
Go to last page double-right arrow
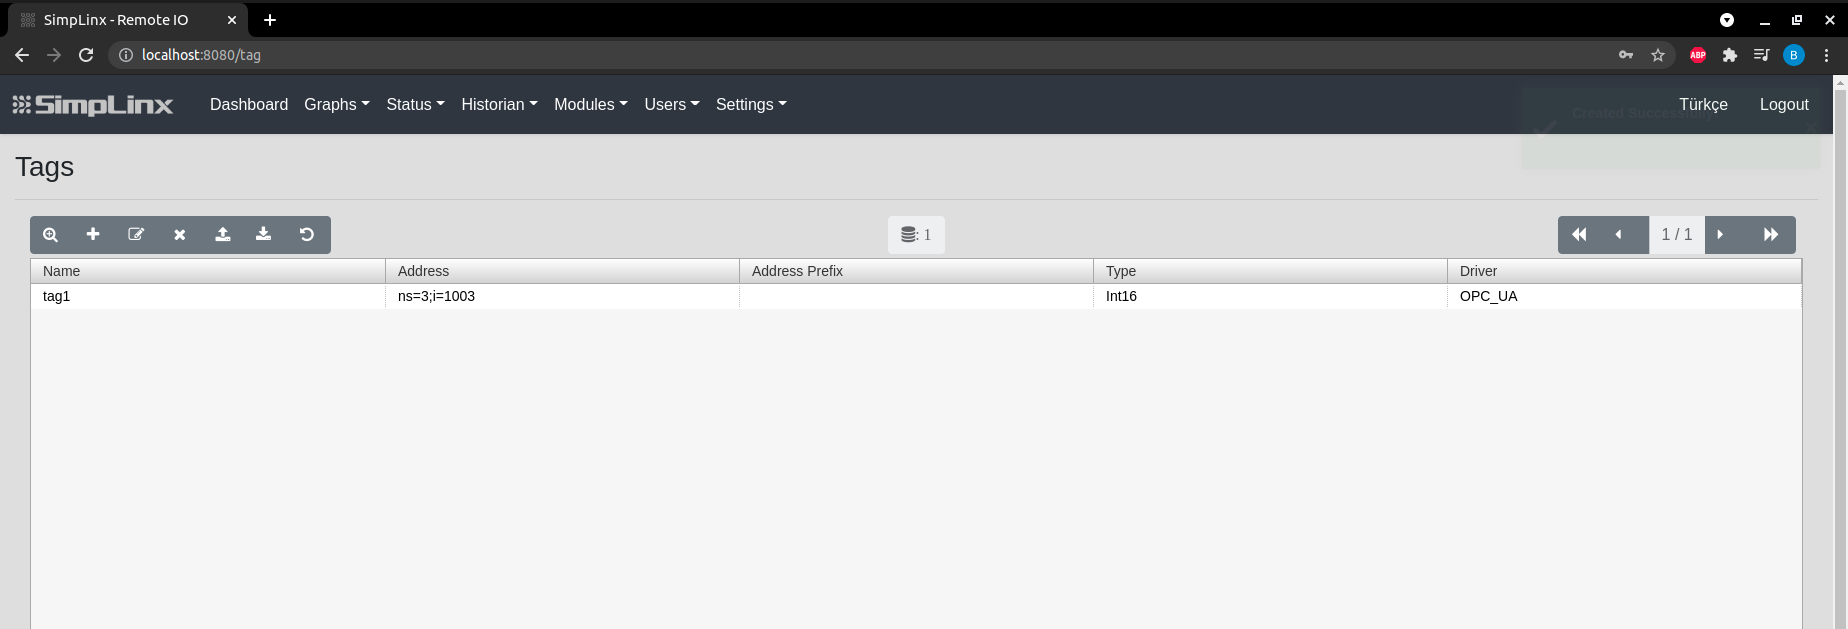tap(1770, 235)
